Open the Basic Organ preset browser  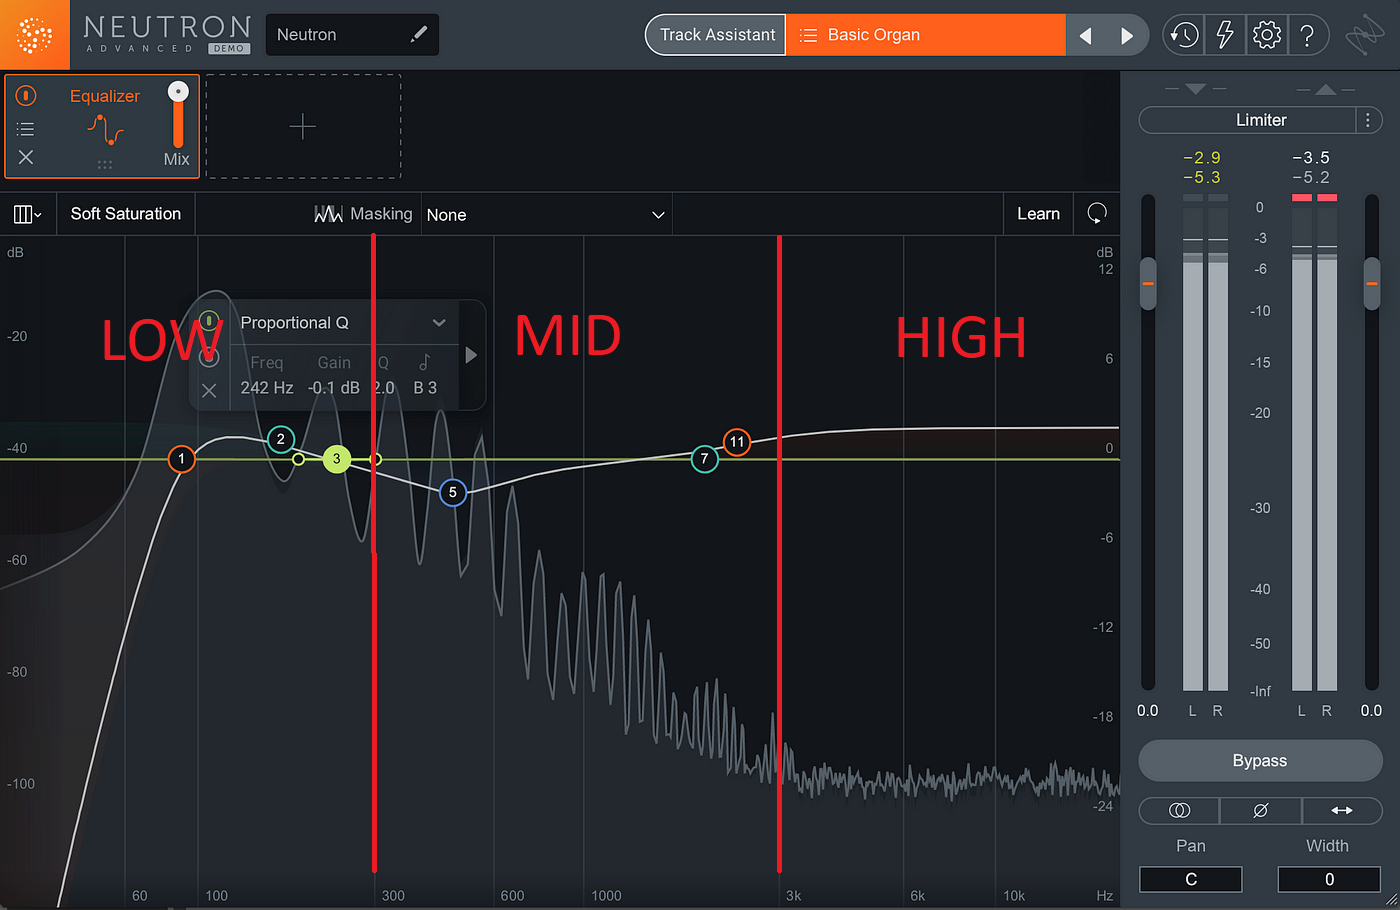[x=926, y=35]
